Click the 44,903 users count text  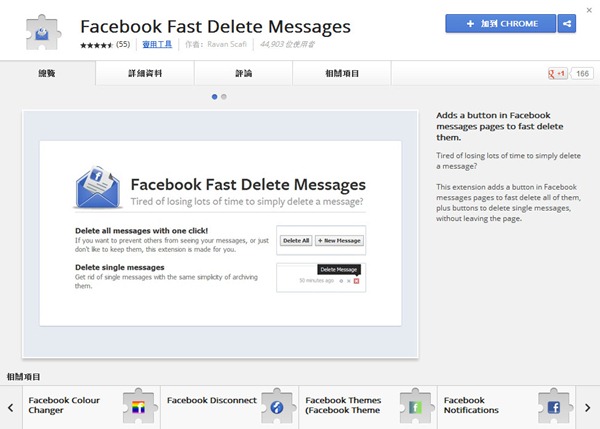[x=287, y=44]
